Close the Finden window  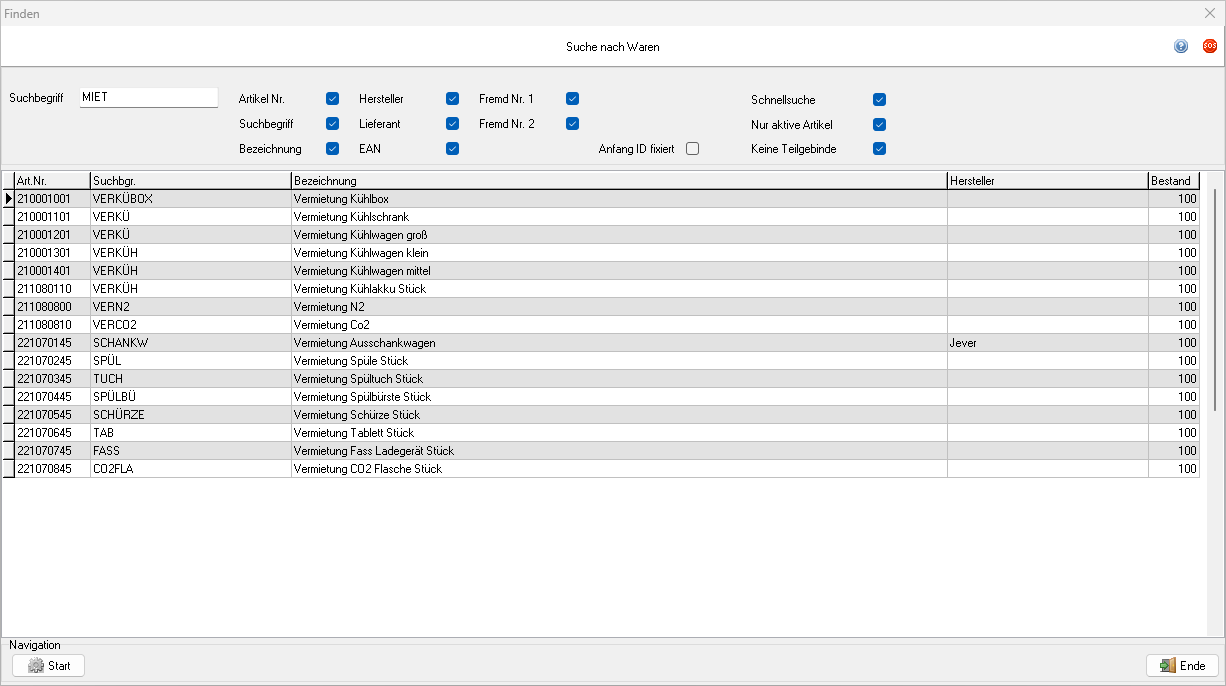(1209, 14)
